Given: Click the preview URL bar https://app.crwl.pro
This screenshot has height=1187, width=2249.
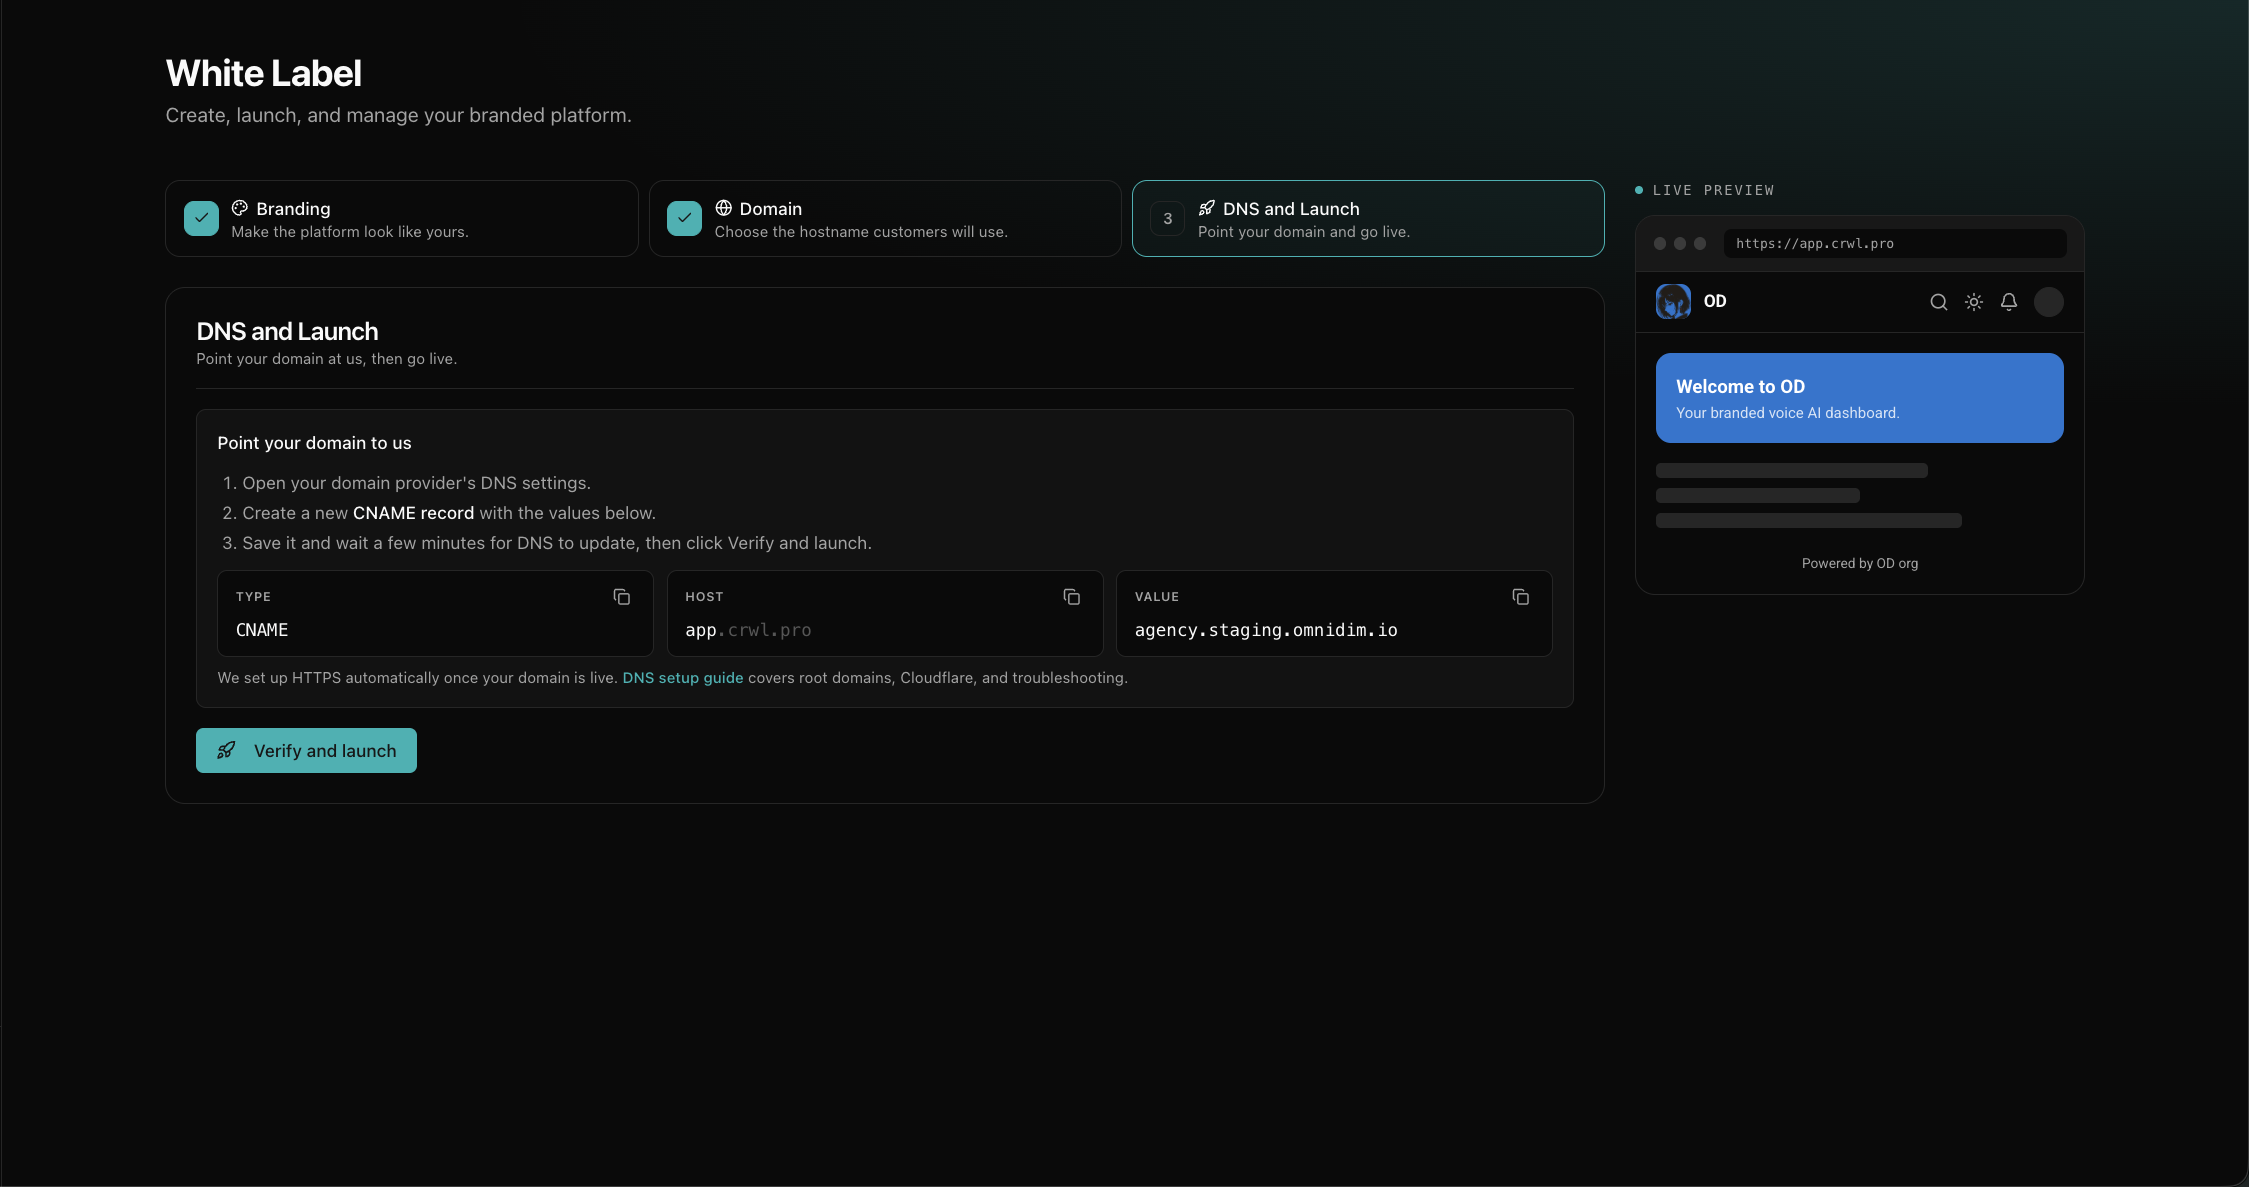Looking at the screenshot, I should (1894, 244).
